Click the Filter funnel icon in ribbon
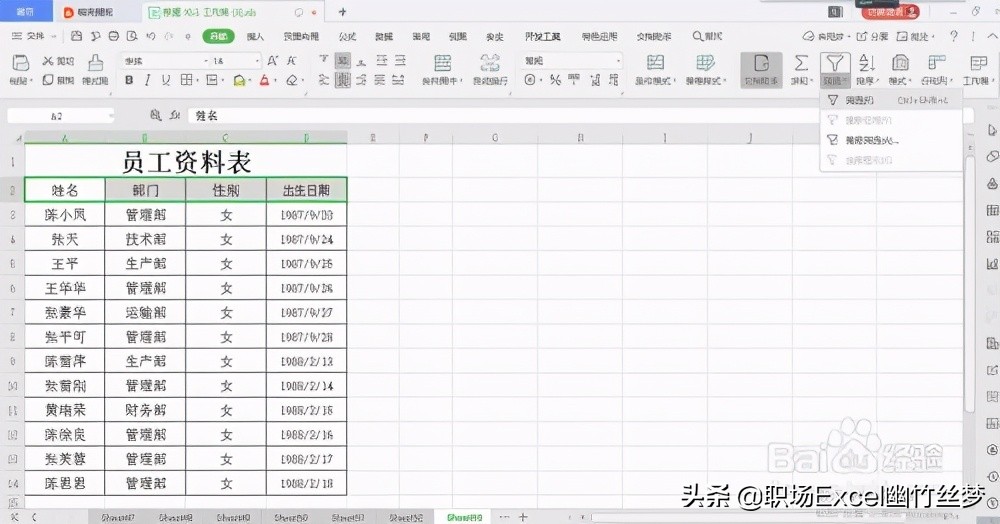 [x=835, y=62]
